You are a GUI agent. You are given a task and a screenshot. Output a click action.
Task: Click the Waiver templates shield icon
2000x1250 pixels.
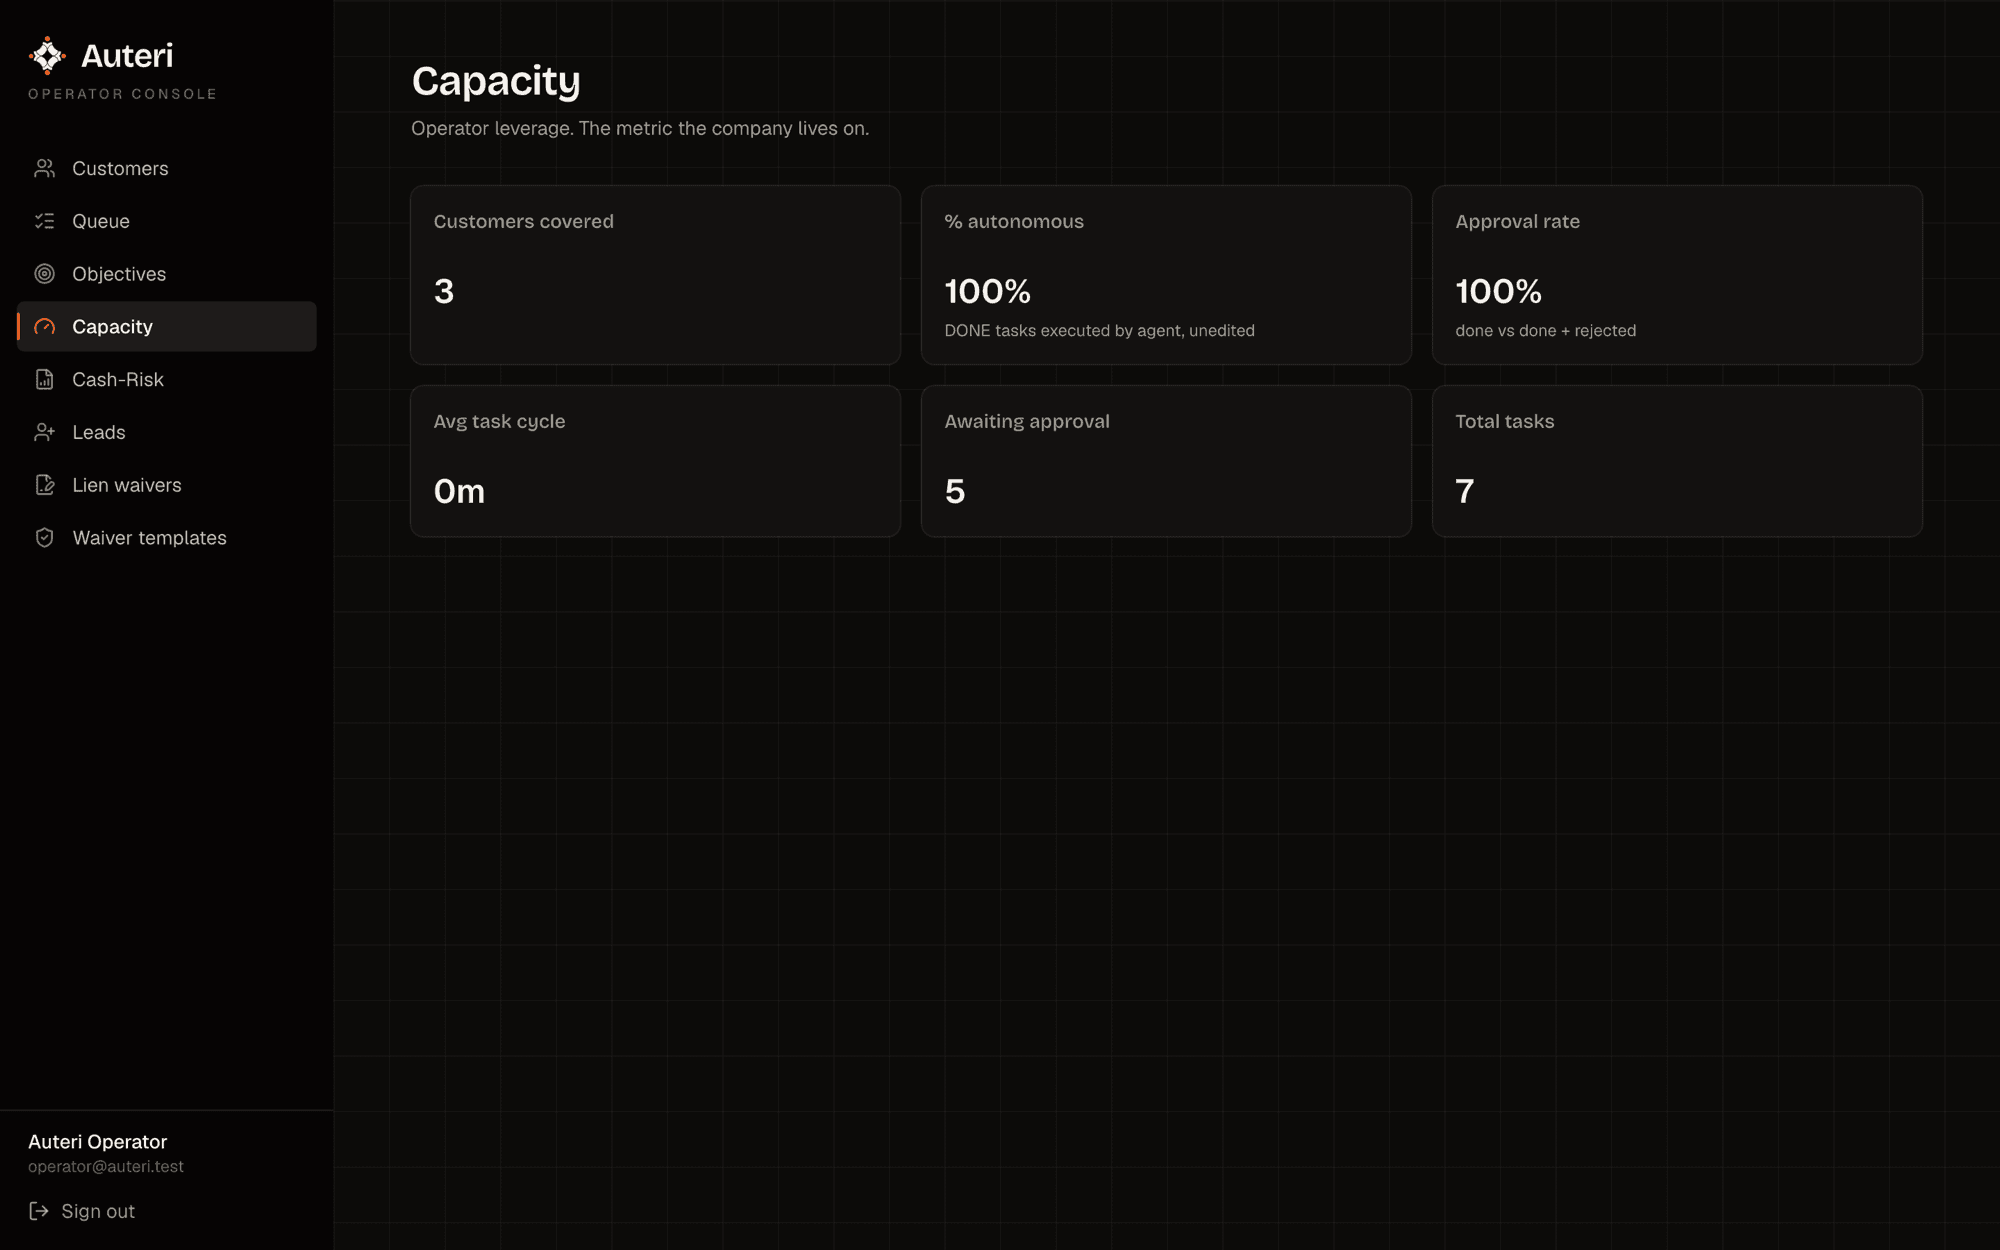(44, 538)
